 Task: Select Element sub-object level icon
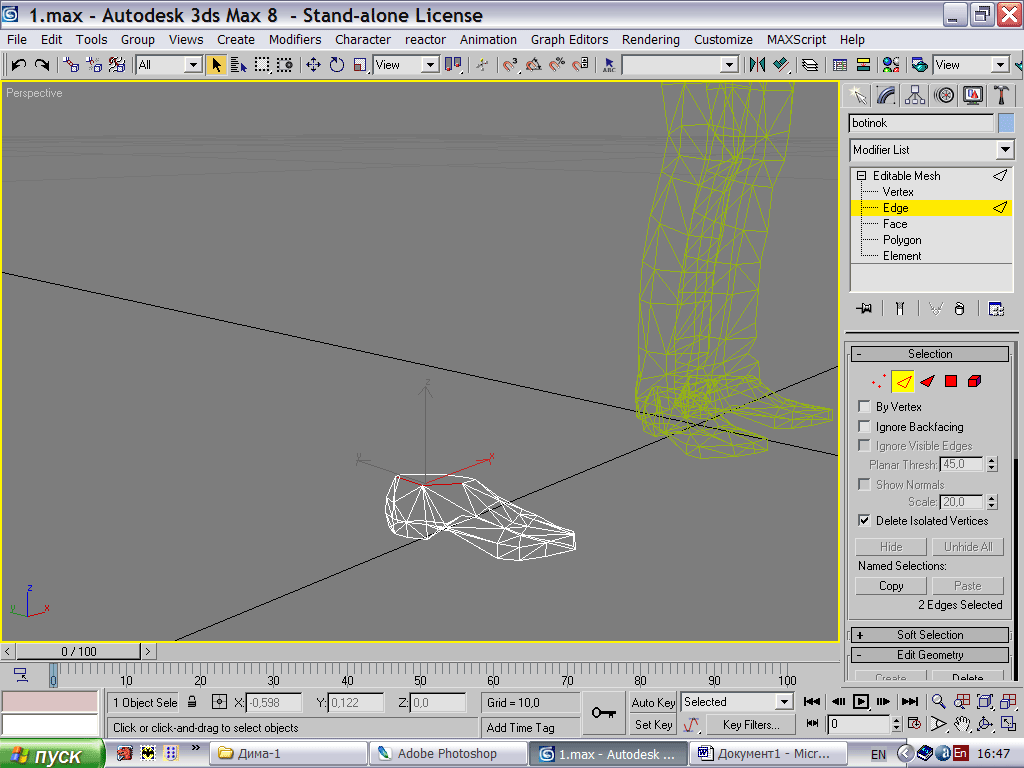click(x=974, y=381)
